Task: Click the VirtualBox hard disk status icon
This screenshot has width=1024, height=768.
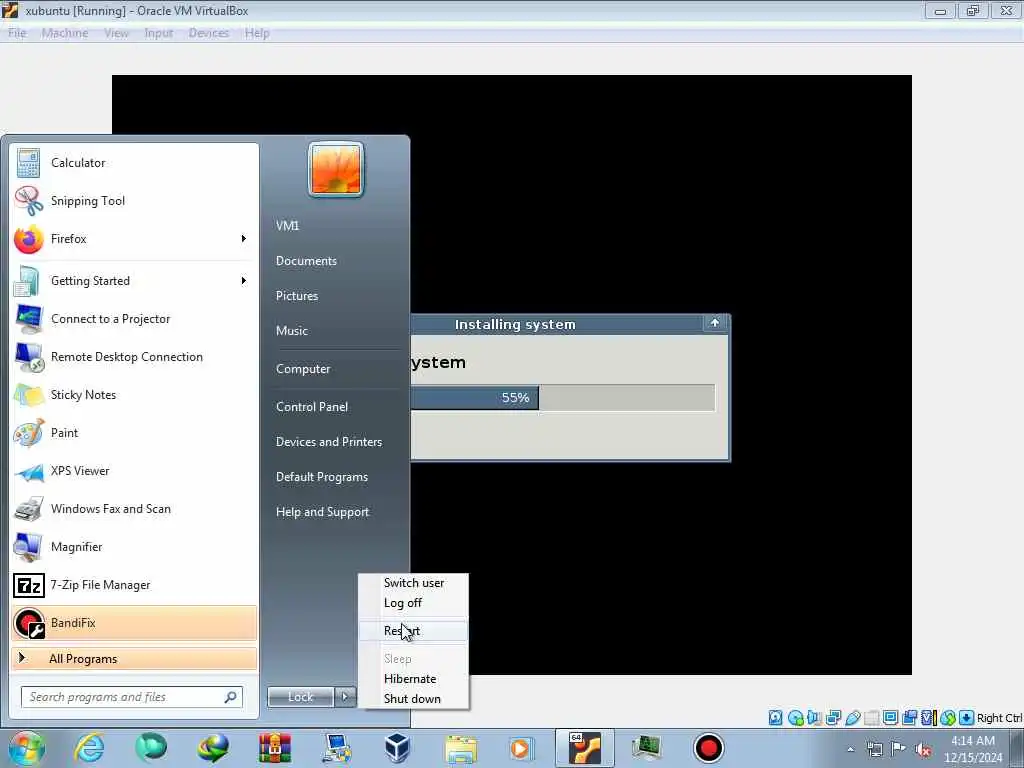Action: tap(775, 718)
